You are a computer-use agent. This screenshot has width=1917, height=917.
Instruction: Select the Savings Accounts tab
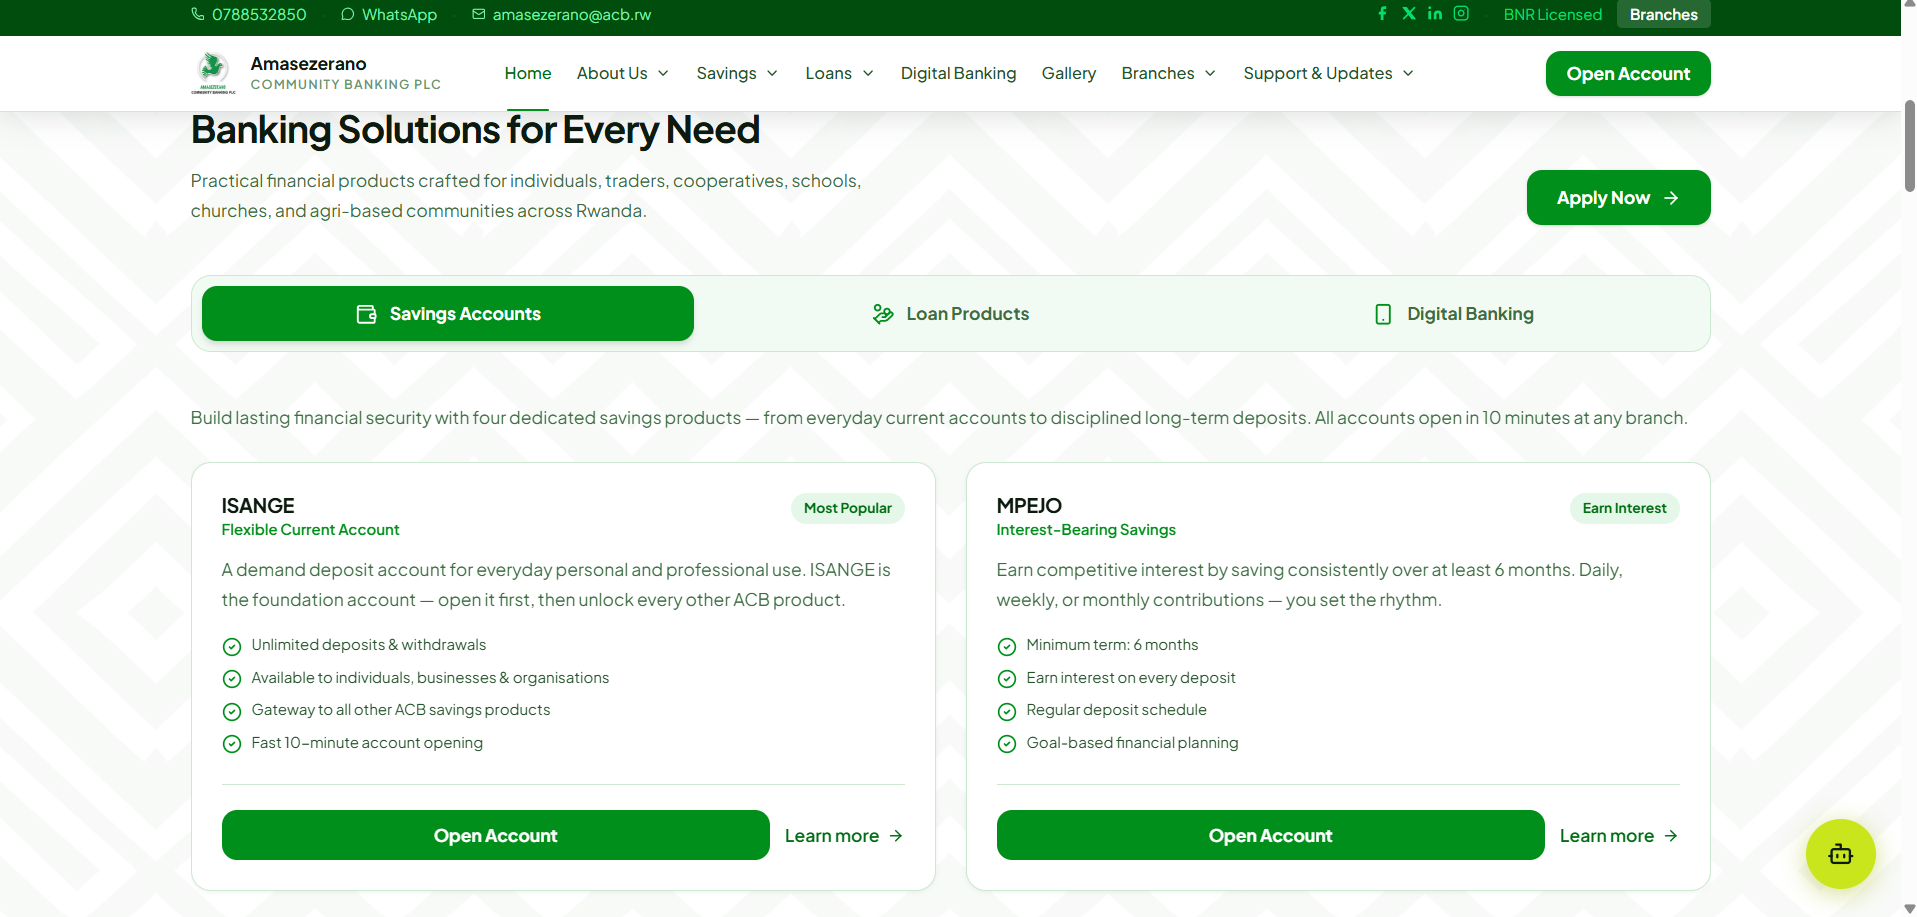tap(448, 314)
